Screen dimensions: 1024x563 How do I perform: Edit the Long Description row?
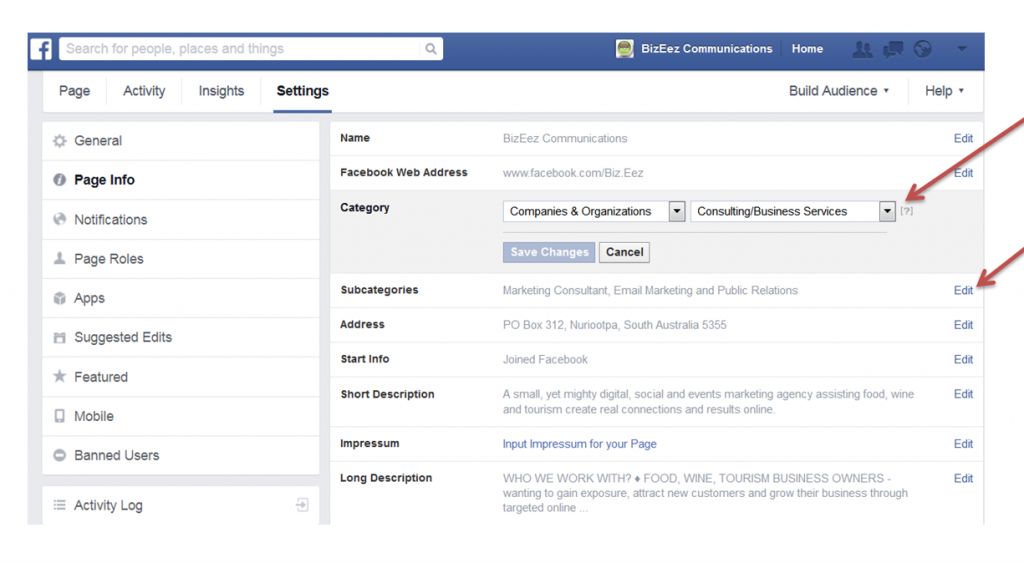[x=963, y=479]
